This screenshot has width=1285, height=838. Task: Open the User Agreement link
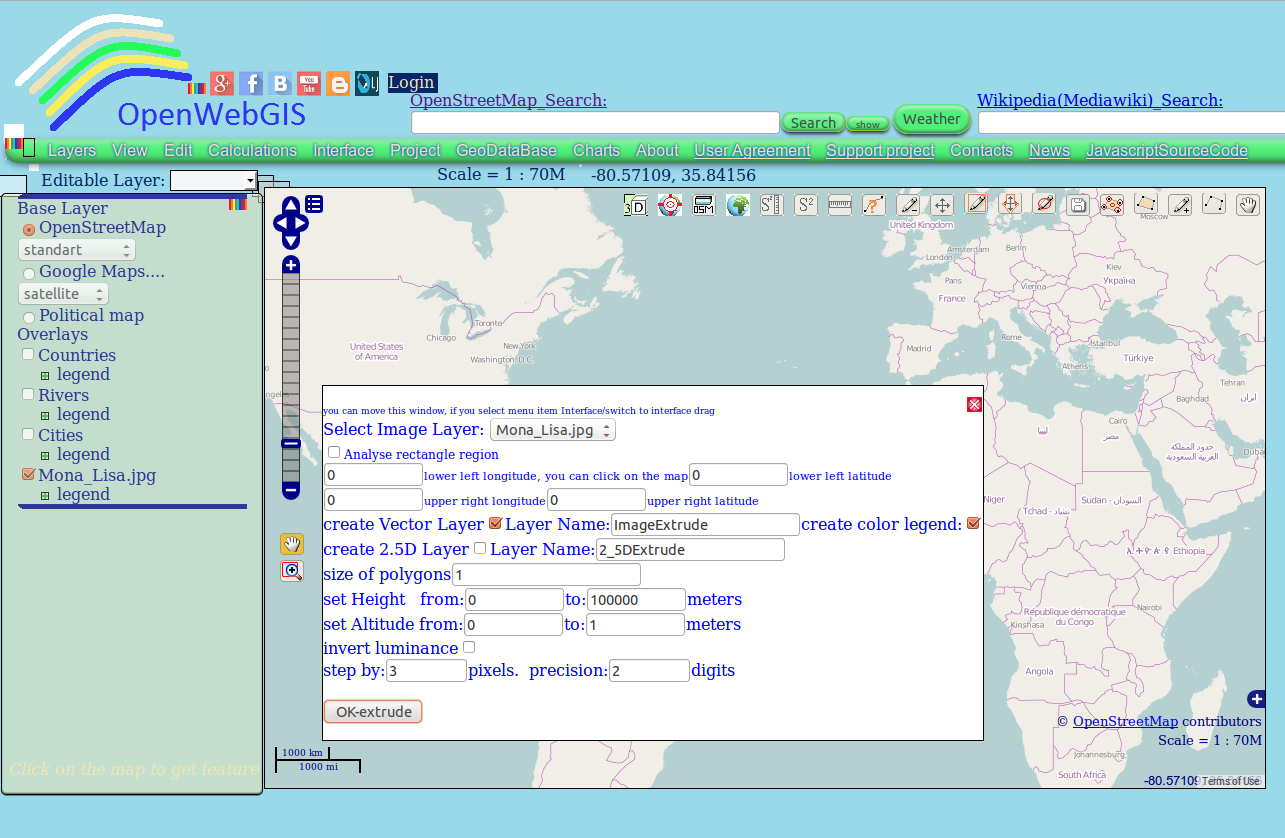pyautogui.click(x=752, y=150)
